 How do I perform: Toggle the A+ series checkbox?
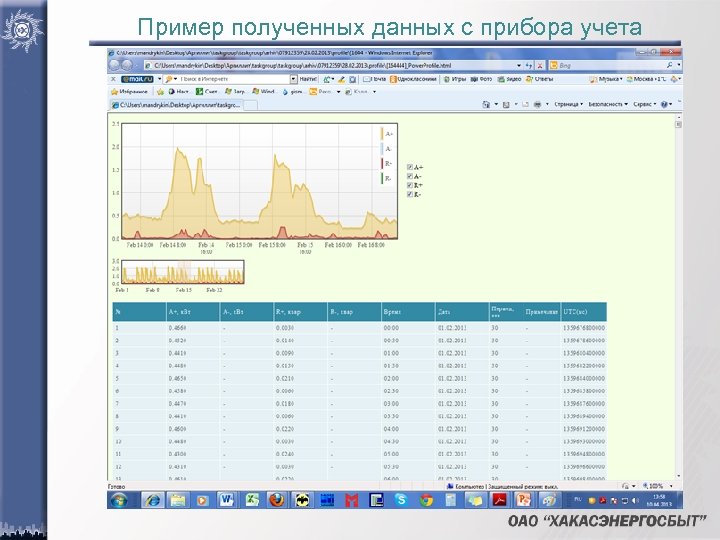tap(410, 167)
